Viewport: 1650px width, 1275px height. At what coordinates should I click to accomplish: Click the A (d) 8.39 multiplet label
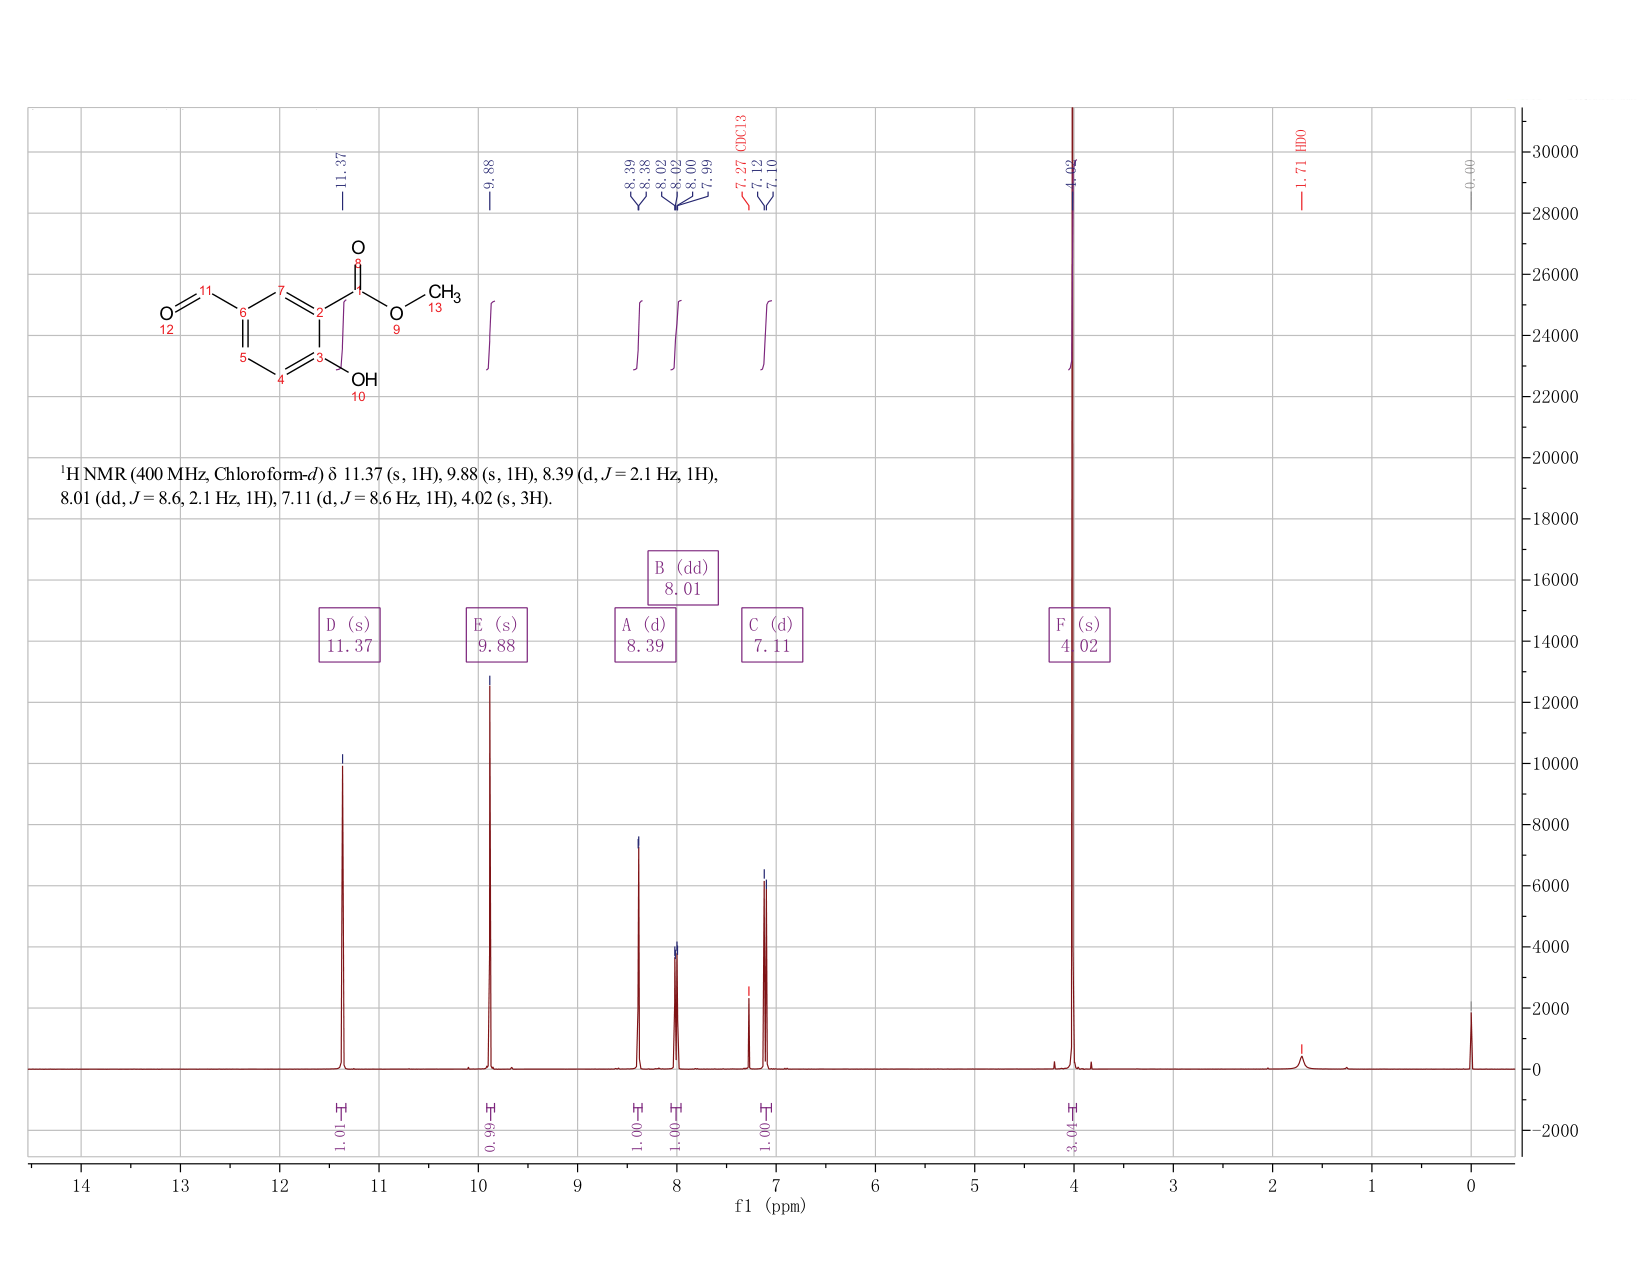(645, 635)
